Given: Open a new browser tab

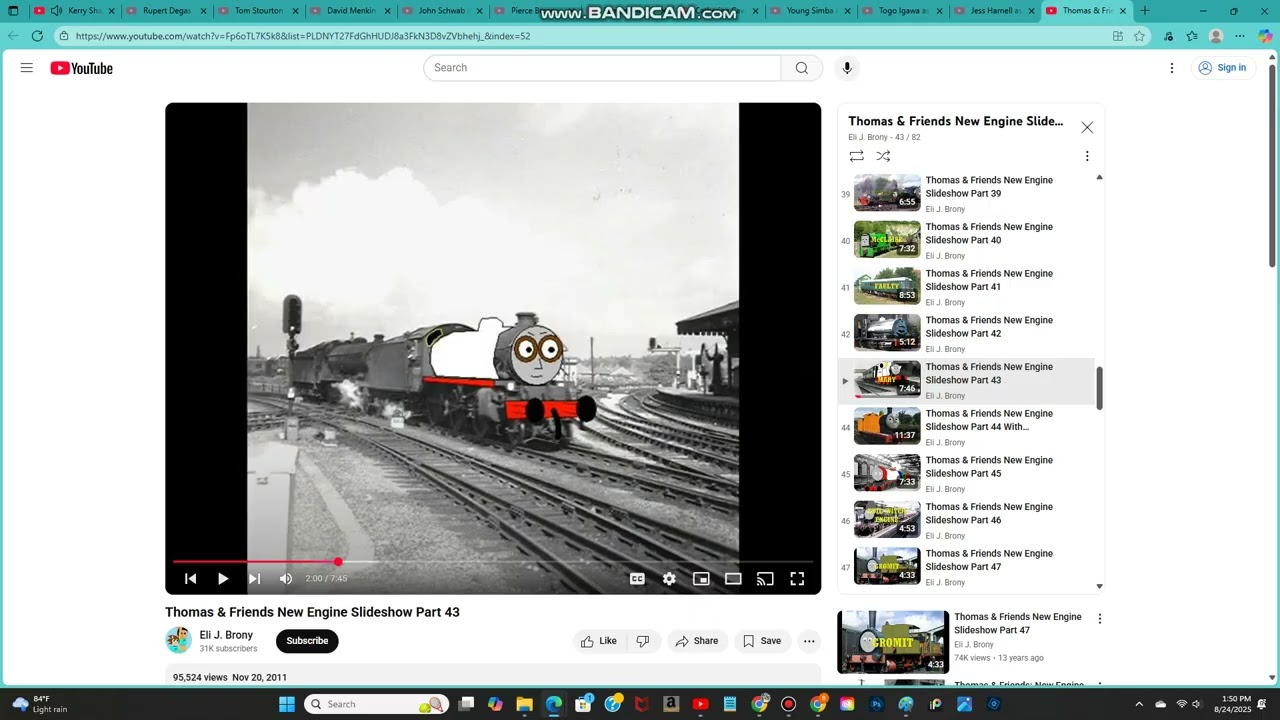Looking at the screenshot, I should 1145,11.
